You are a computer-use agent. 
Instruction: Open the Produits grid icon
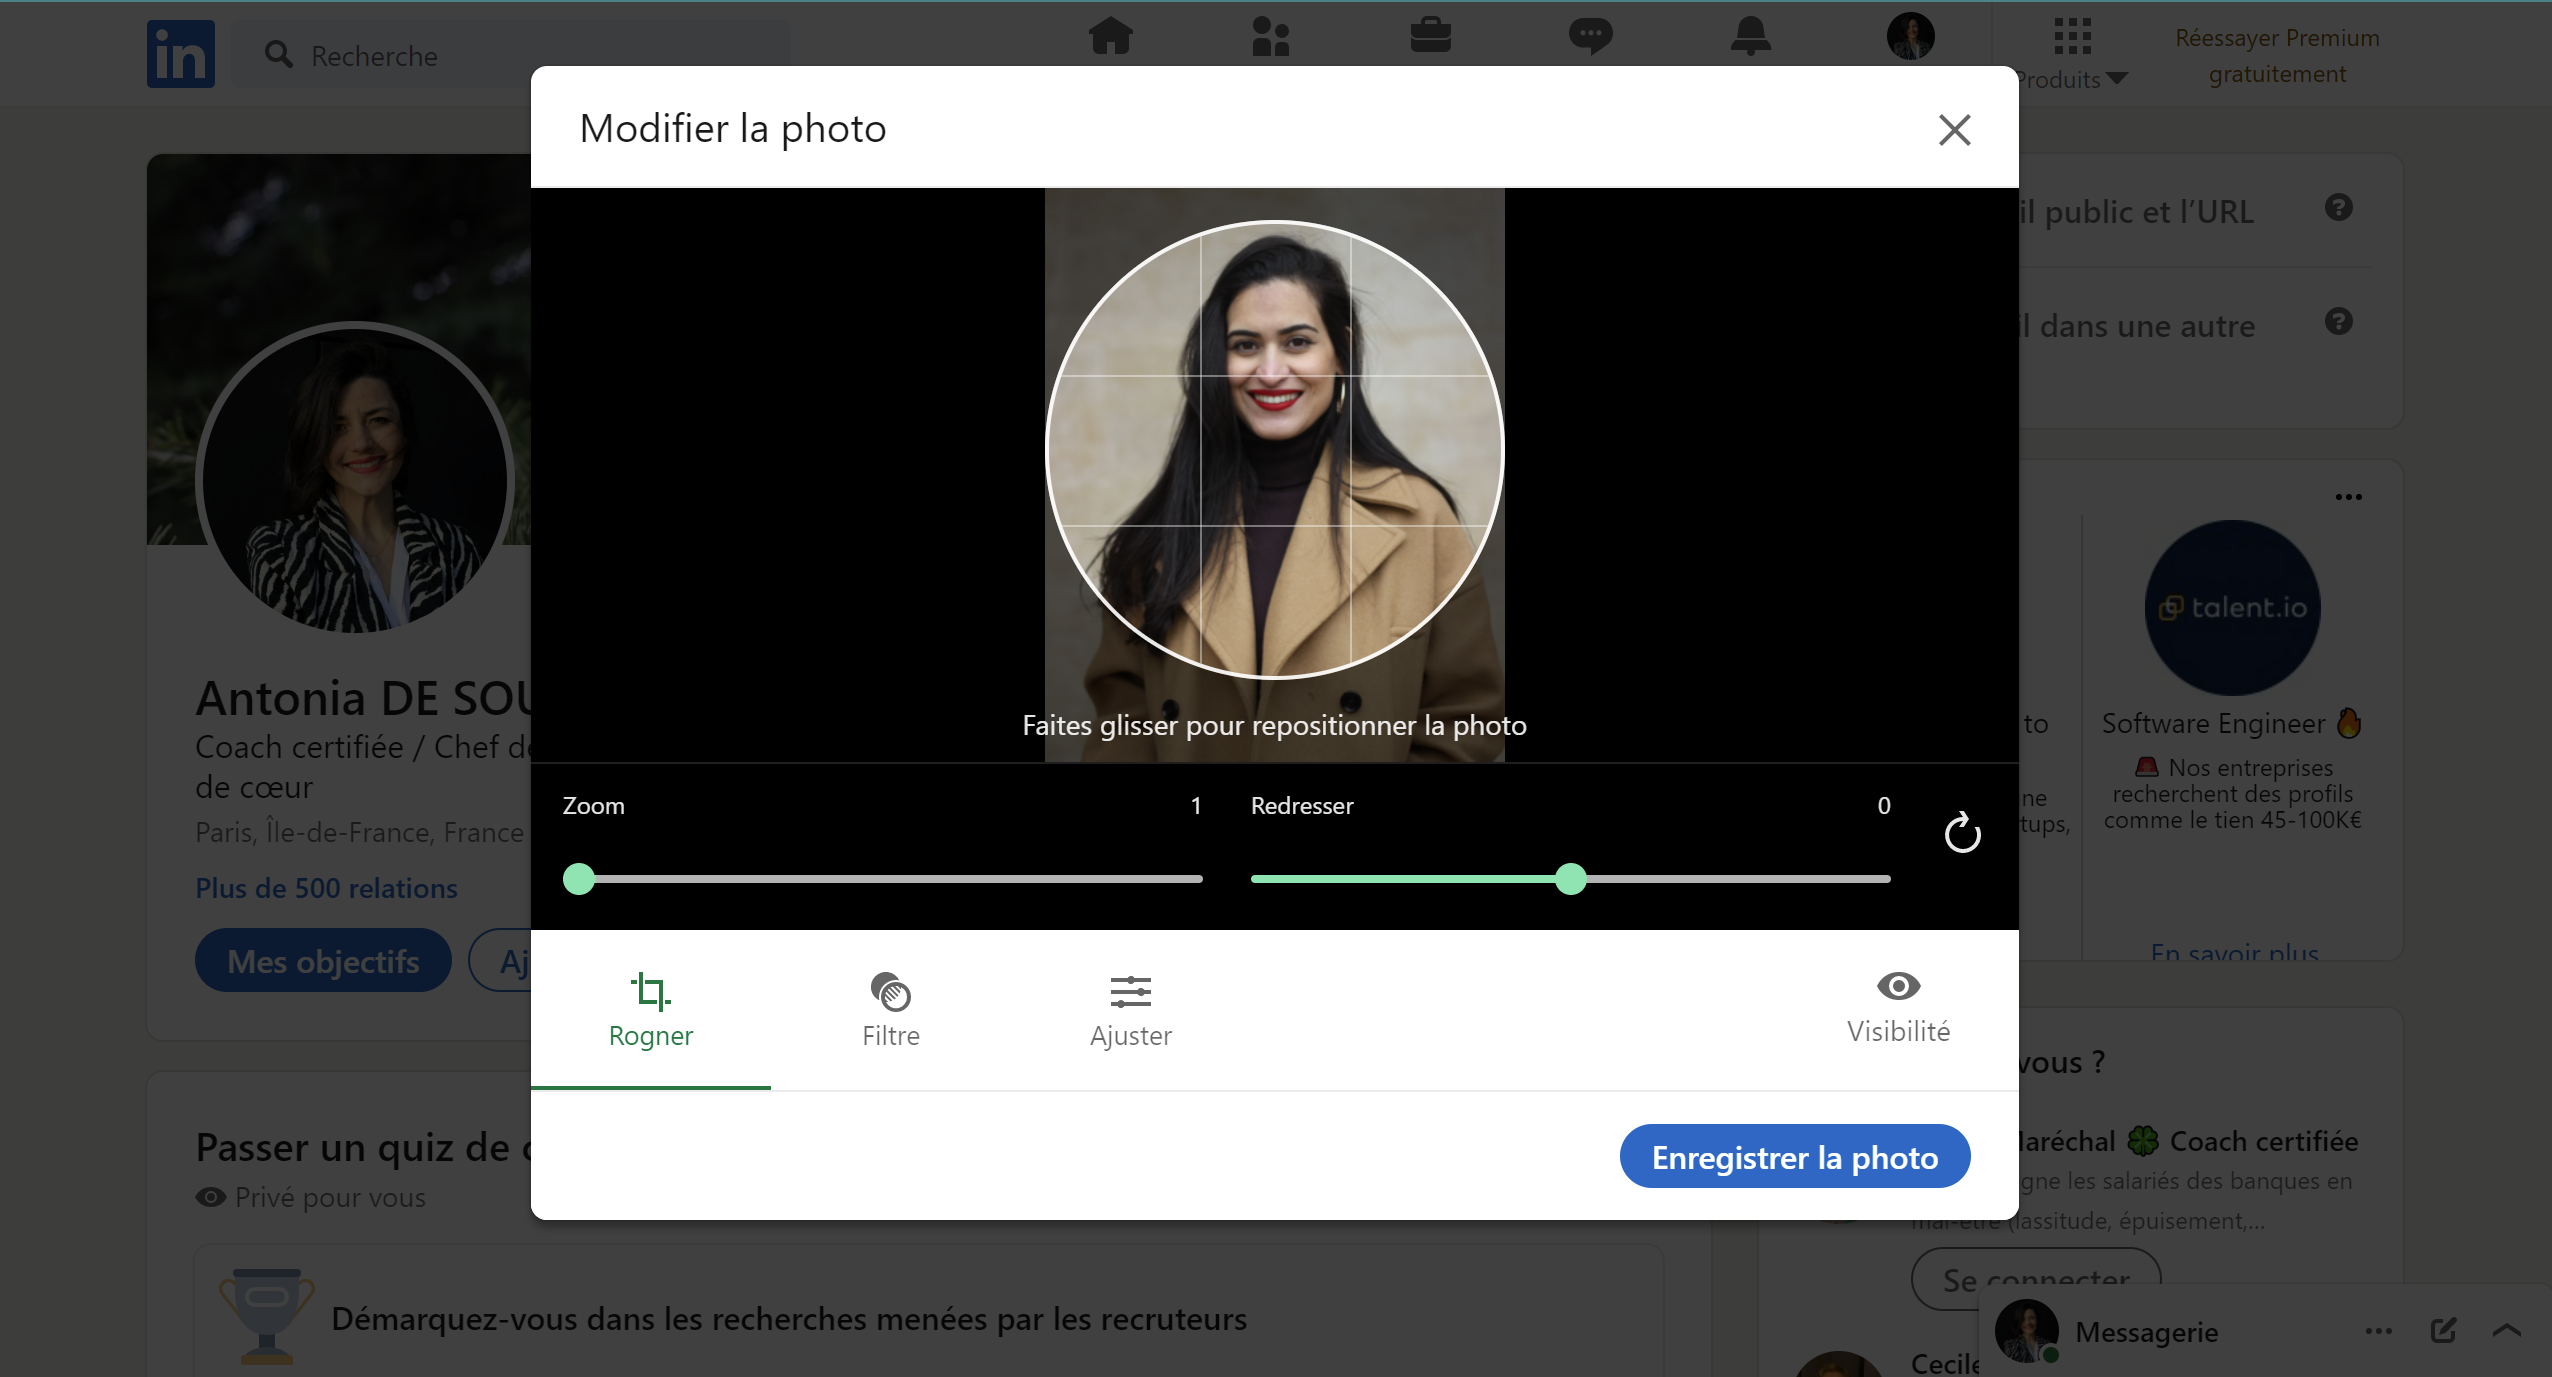[2073, 36]
